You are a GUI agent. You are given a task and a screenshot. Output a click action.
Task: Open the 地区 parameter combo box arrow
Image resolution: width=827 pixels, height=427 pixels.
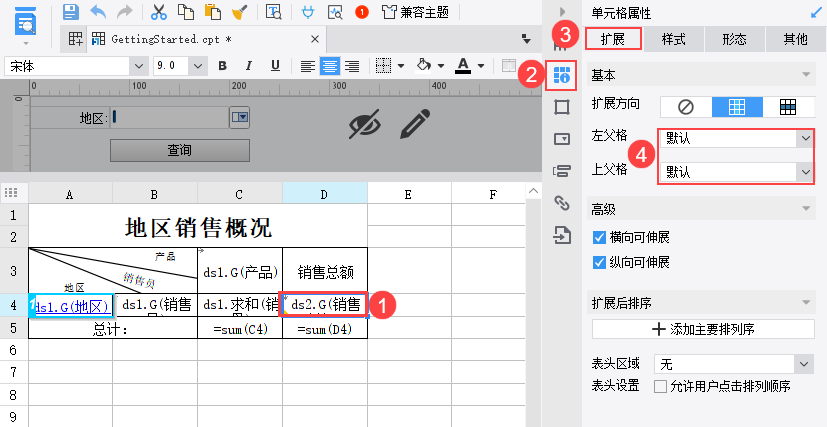tap(240, 117)
